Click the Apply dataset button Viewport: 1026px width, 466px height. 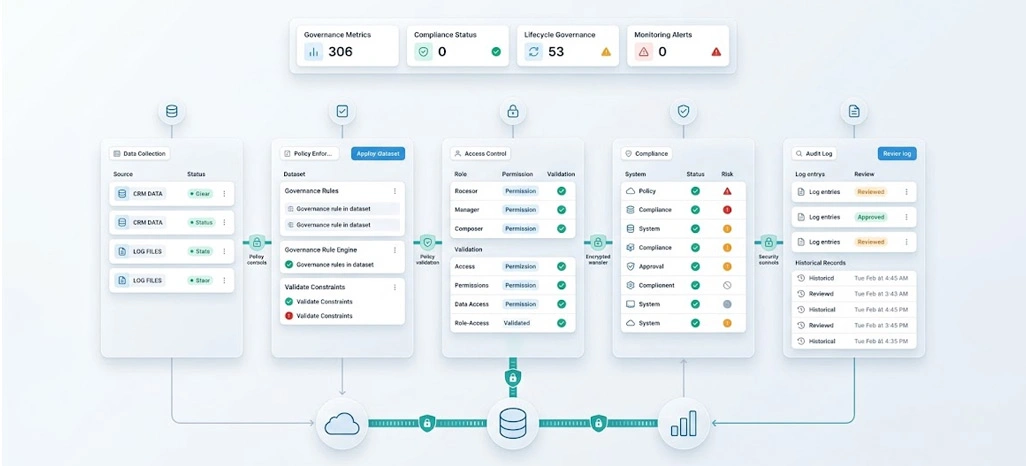378,153
